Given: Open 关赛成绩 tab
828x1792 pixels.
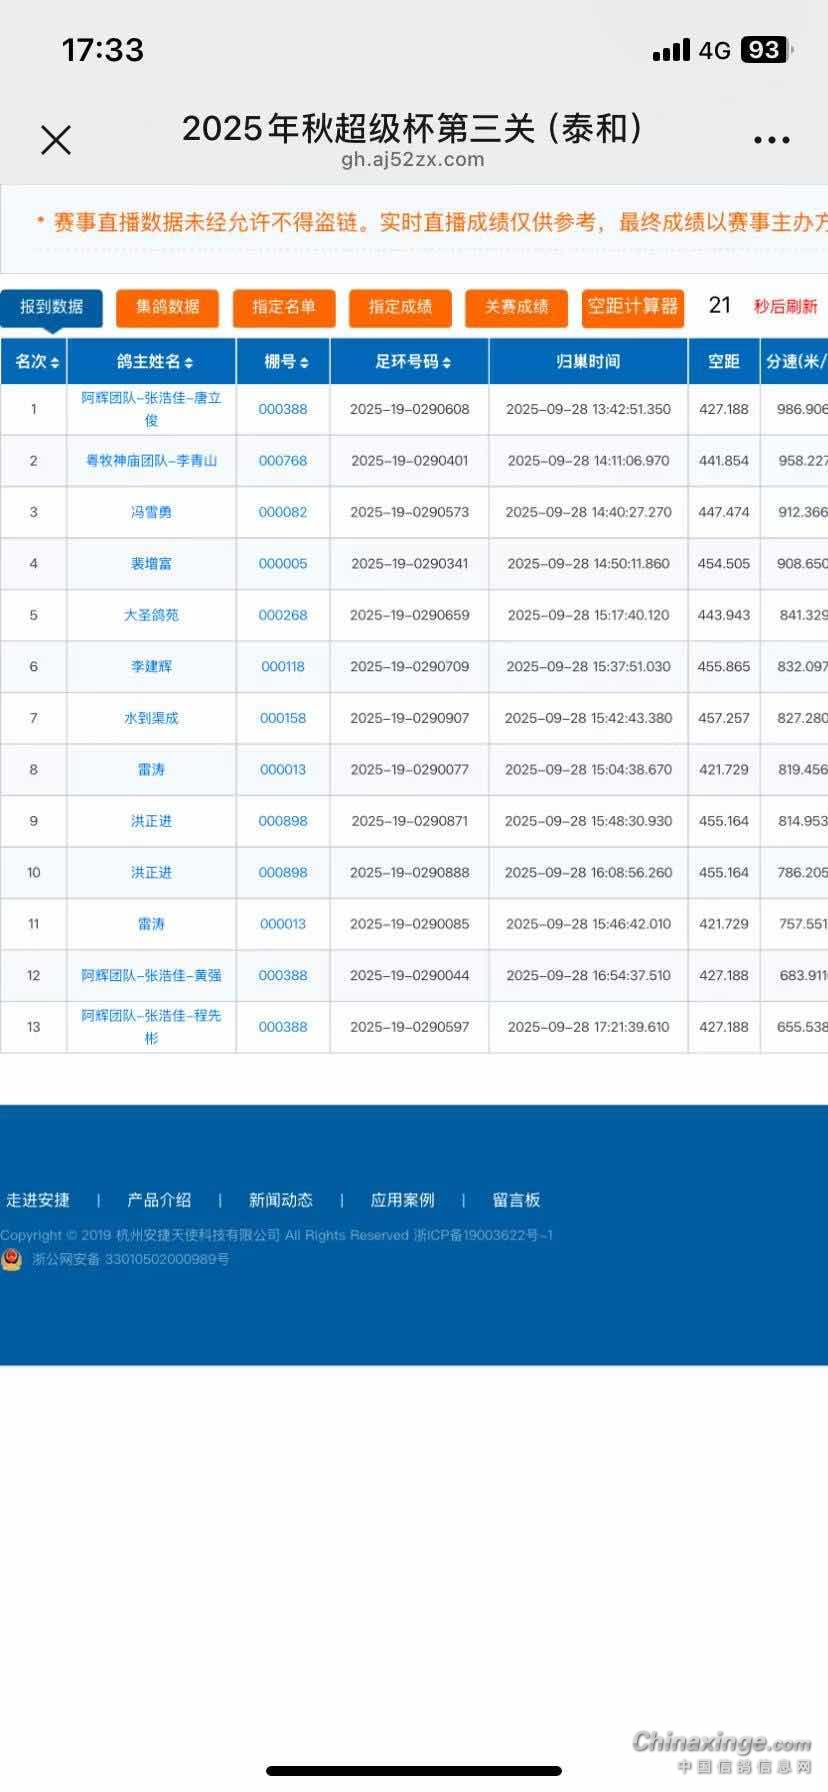Looking at the screenshot, I should pos(516,307).
